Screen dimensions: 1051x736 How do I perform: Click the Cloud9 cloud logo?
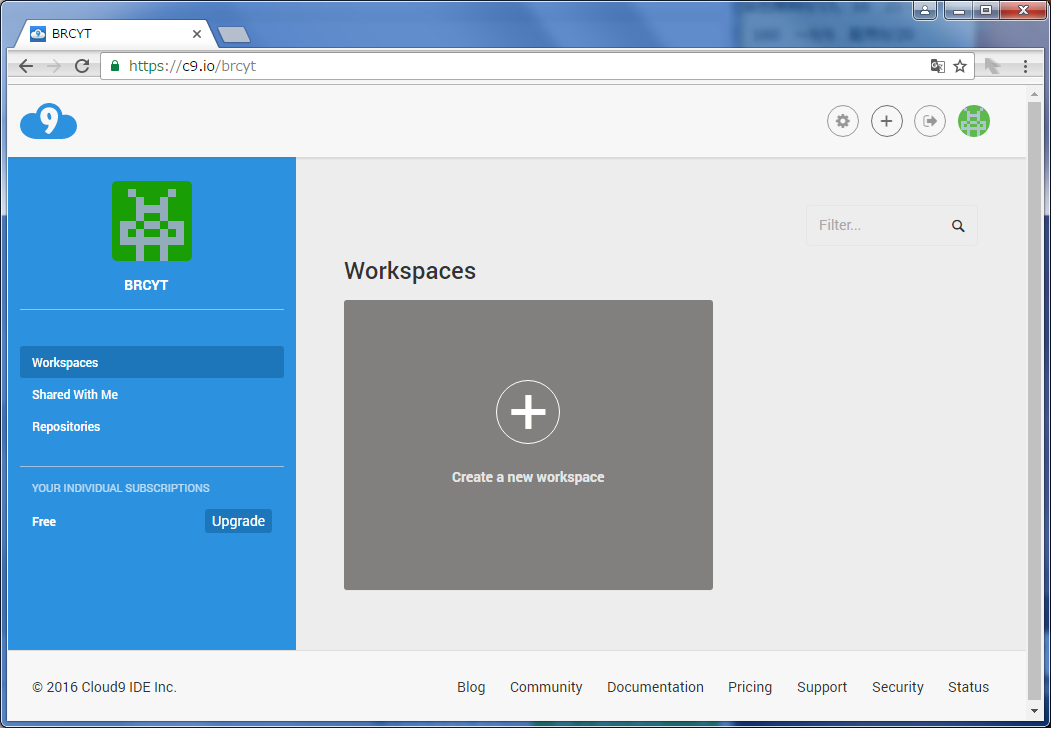48,121
